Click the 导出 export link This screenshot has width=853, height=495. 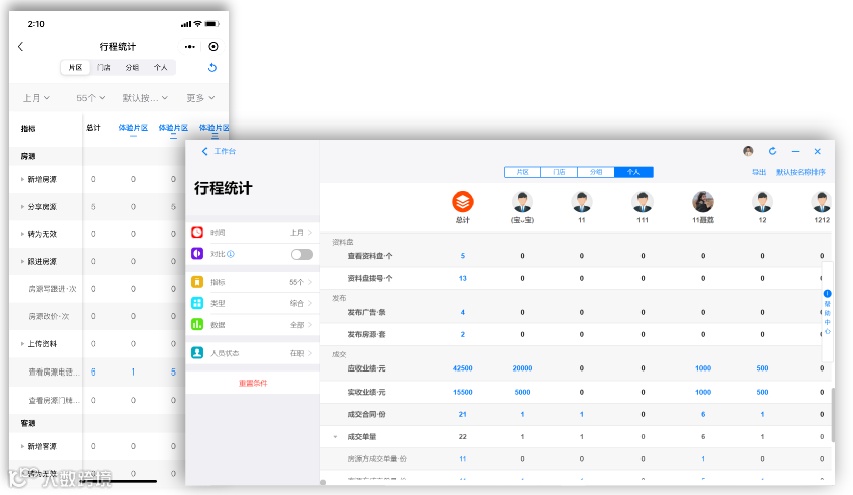pos(759,172)
